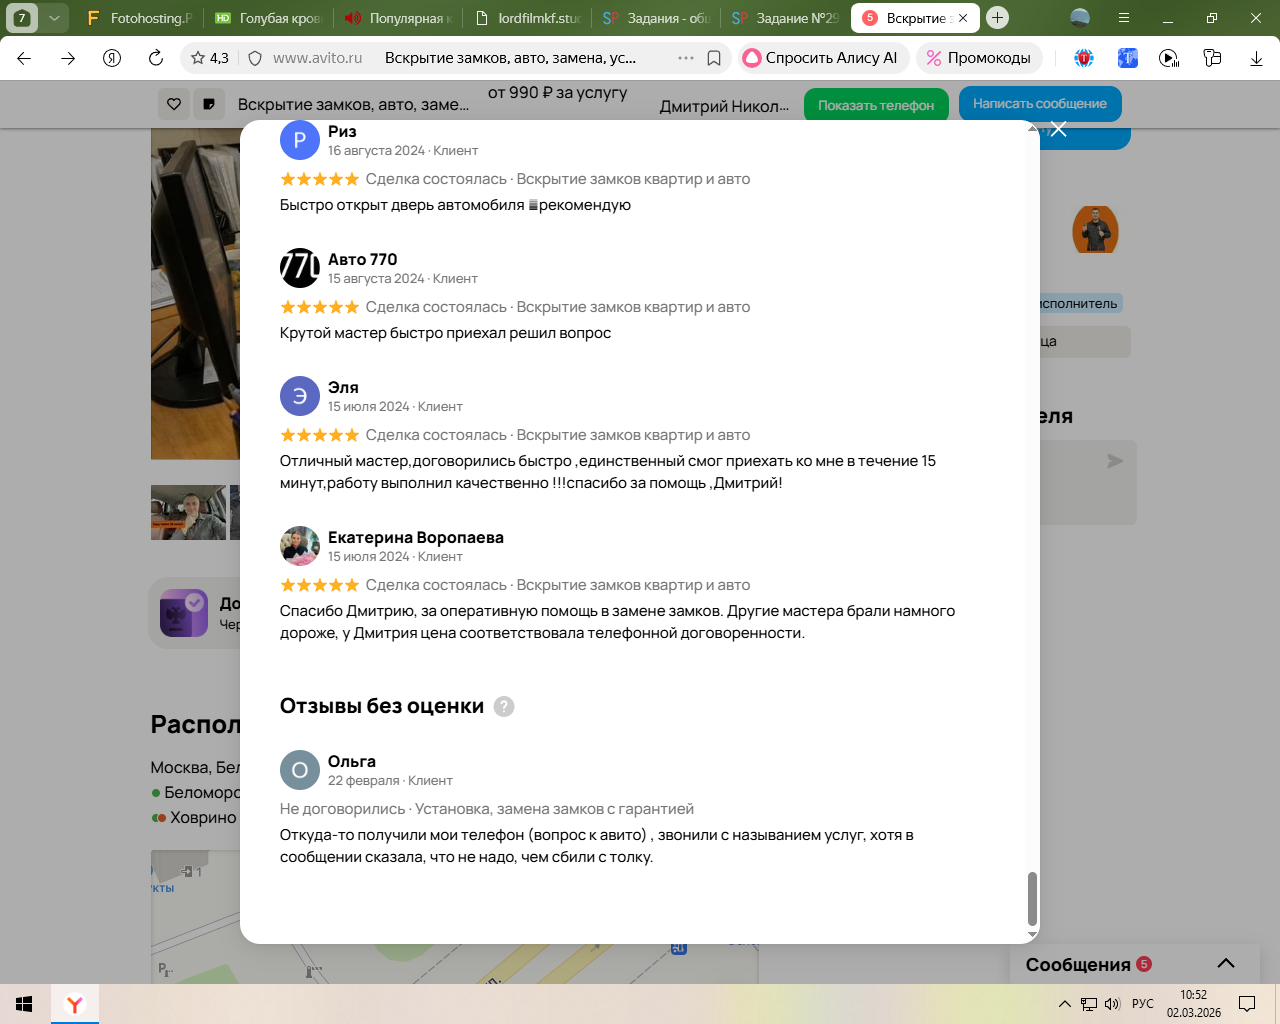Open the network icon in tray
Viewport: 1280px width, 1024px height.
[x=1089, y=1004]
